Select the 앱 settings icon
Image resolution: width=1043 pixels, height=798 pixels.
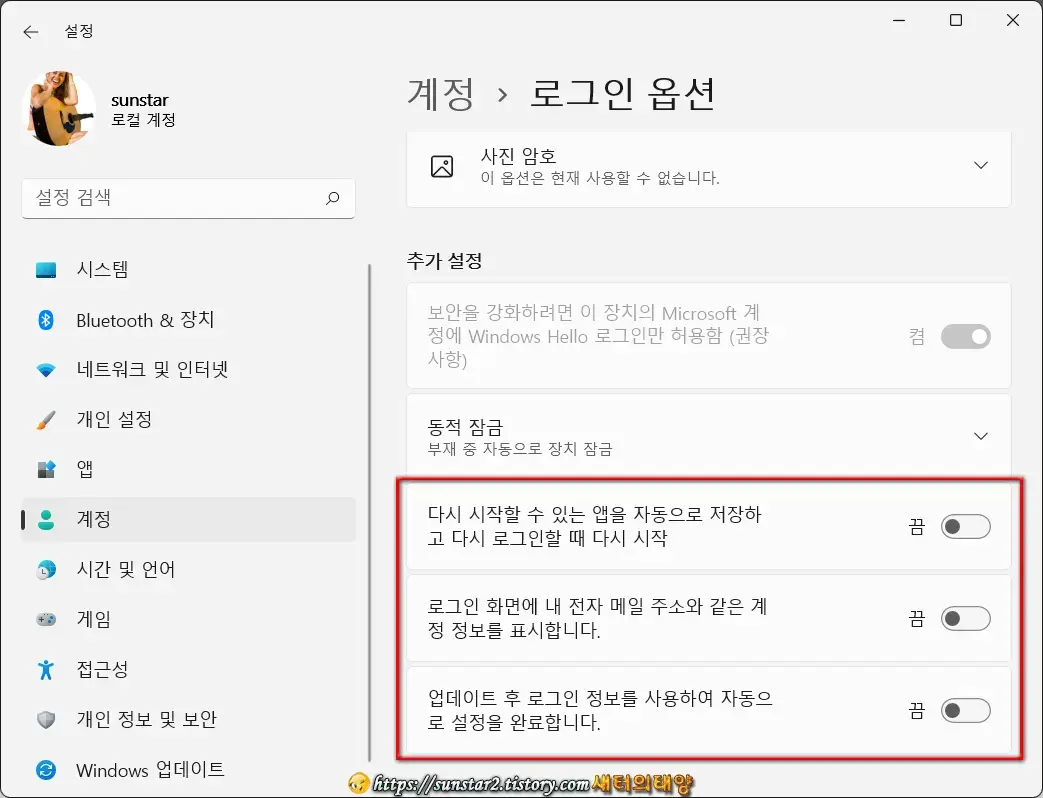47,469
